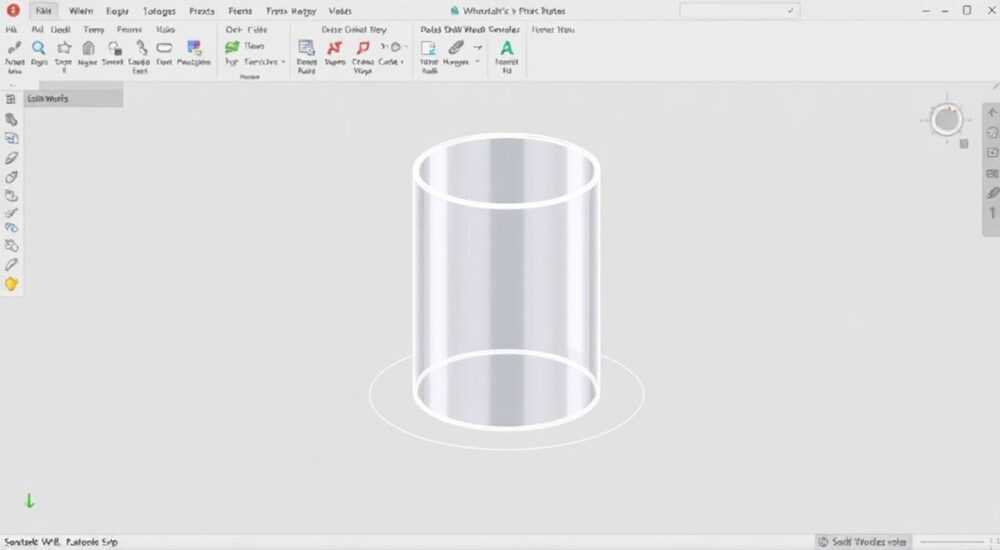1000x550 pixels.
Task: Select the star-shaped tool icon in ribbon
Action: coord(64,48)
